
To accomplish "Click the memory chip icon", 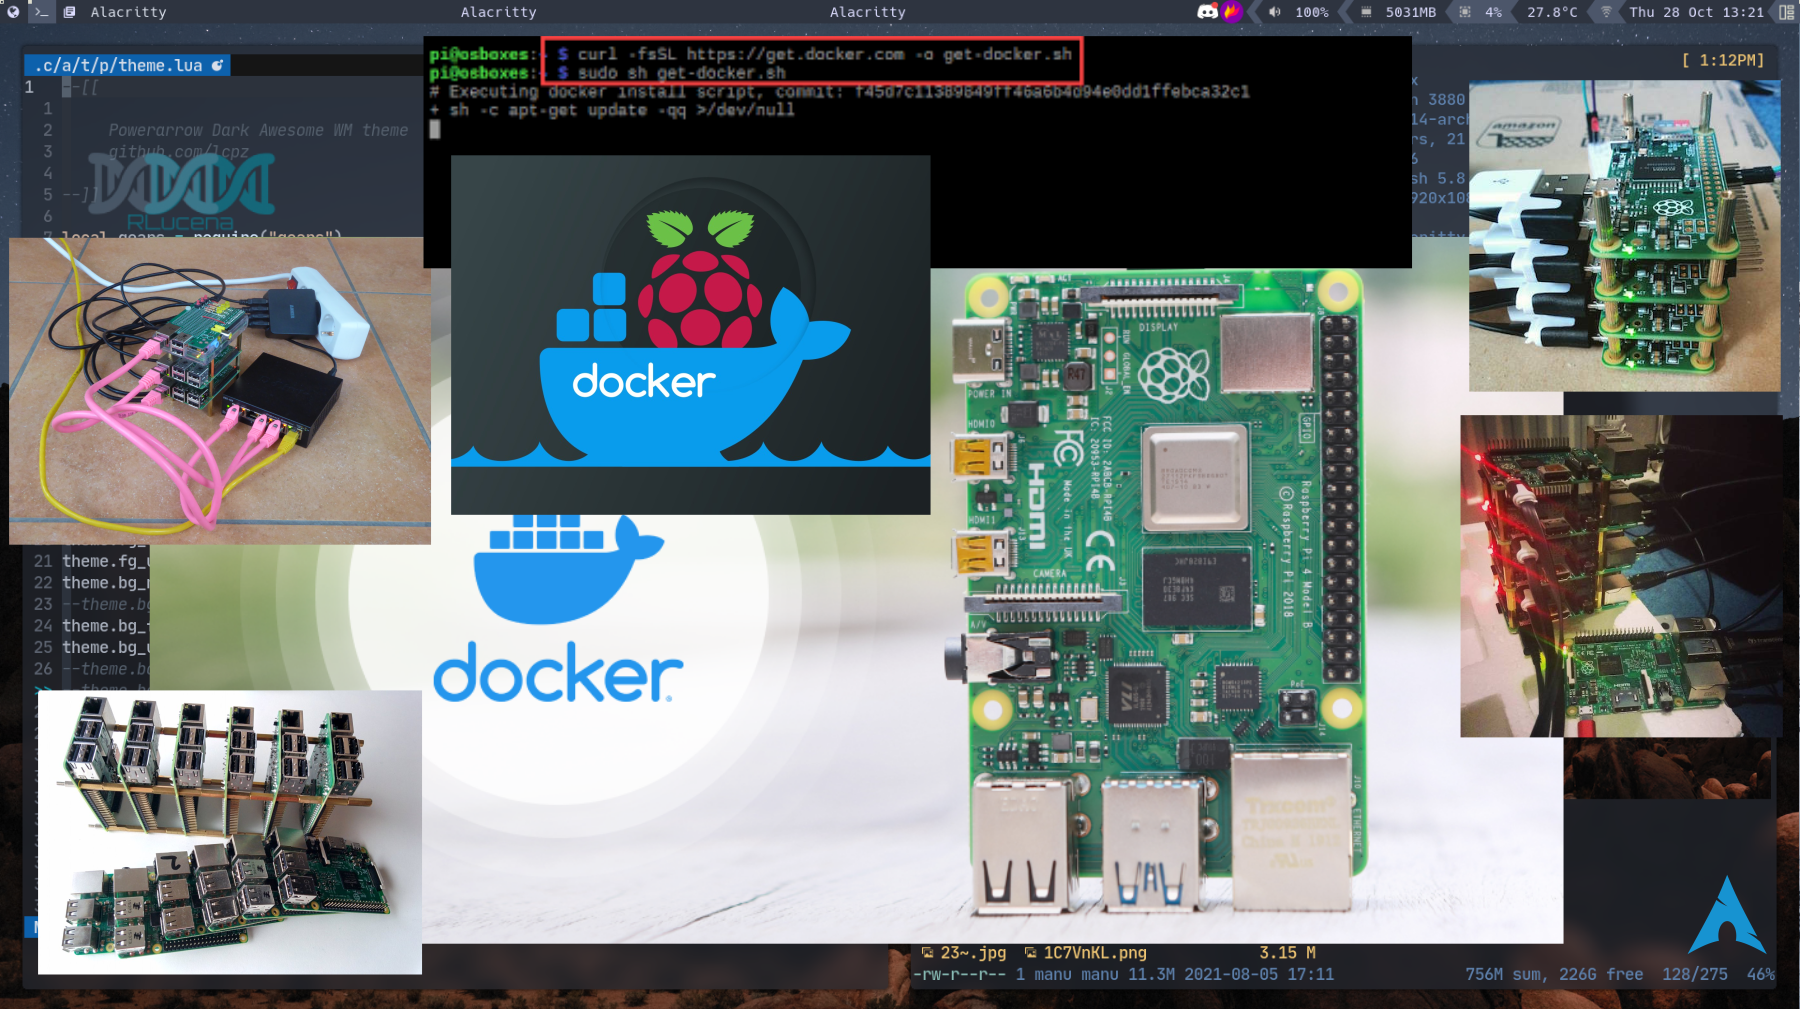I will pyautogui.click(x=1366, y=12).
